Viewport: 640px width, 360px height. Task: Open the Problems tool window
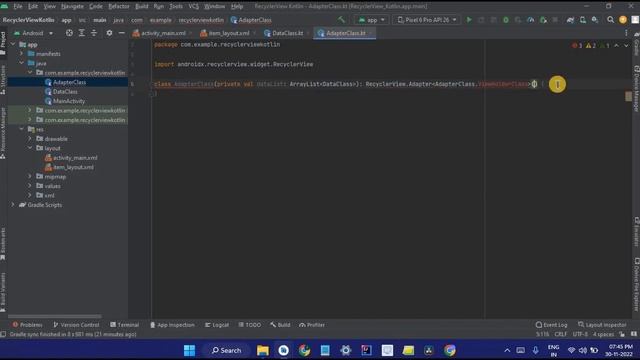point(27,325)
